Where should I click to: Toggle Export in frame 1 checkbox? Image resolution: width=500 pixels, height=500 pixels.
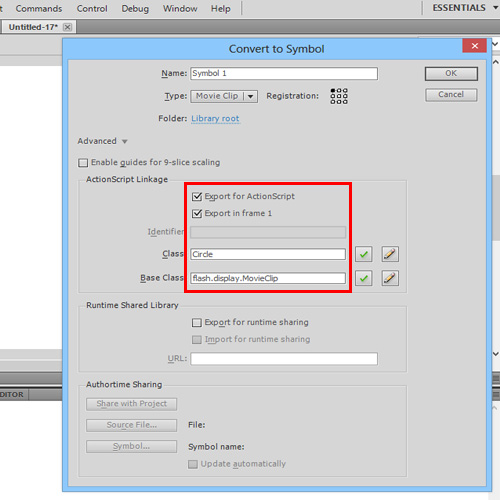point(197,213)
